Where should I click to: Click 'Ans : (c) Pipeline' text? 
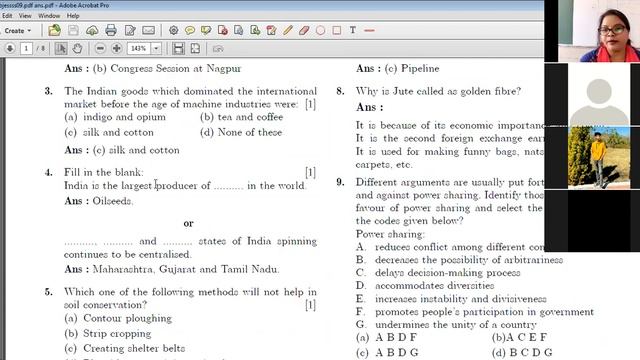tap(398, 68)
